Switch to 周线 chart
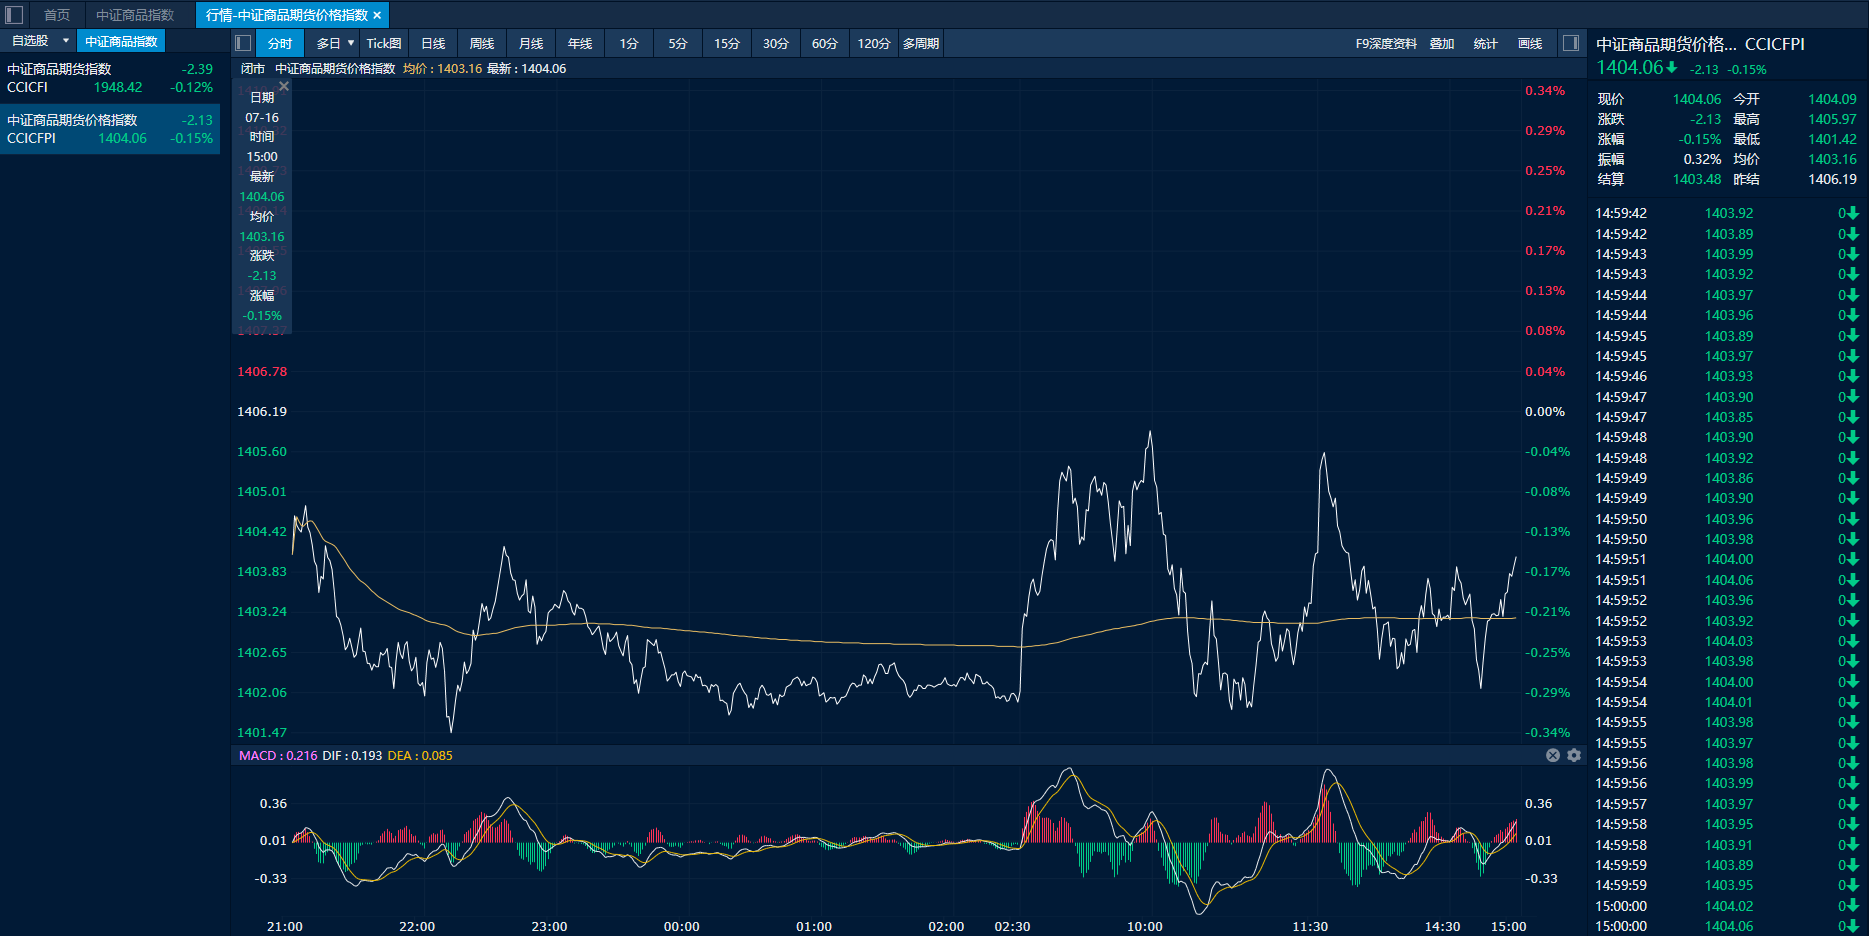This screenshot has width=1869, height=936. tap(482, 43)
